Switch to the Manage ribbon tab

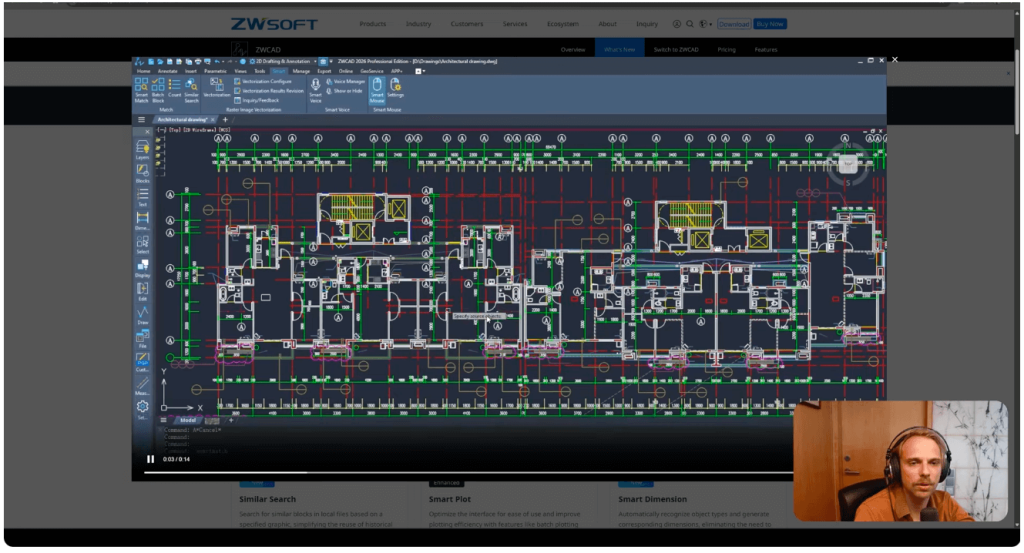[301, 71]
